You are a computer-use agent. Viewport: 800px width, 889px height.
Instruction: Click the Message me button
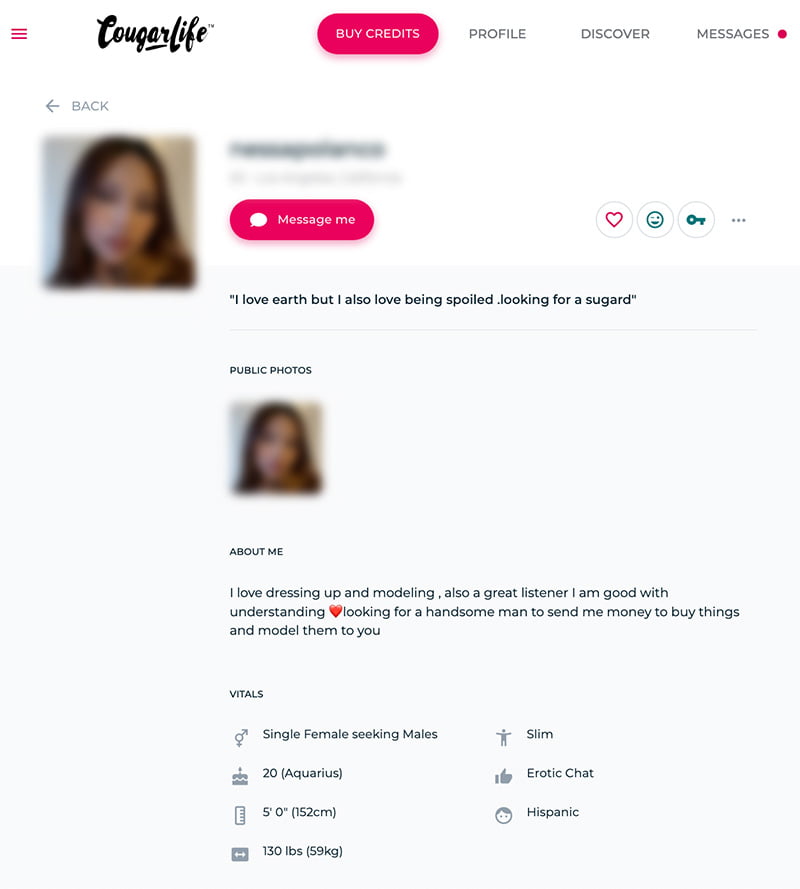(302, 219)
